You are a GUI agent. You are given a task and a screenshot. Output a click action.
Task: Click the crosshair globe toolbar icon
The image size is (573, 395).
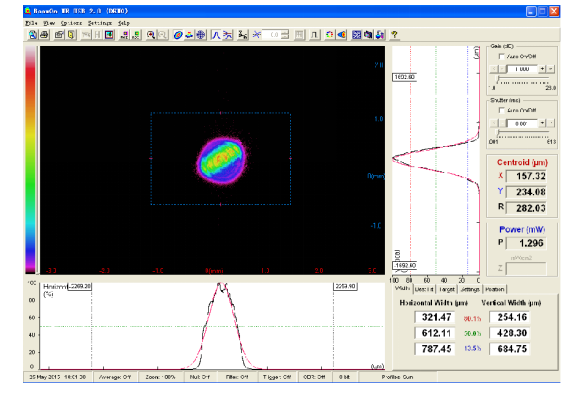[201, 35]
